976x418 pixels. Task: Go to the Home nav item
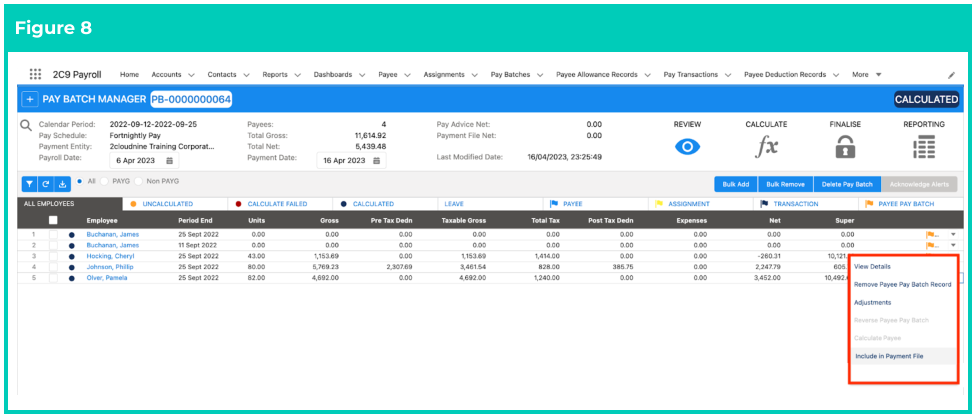129,75
